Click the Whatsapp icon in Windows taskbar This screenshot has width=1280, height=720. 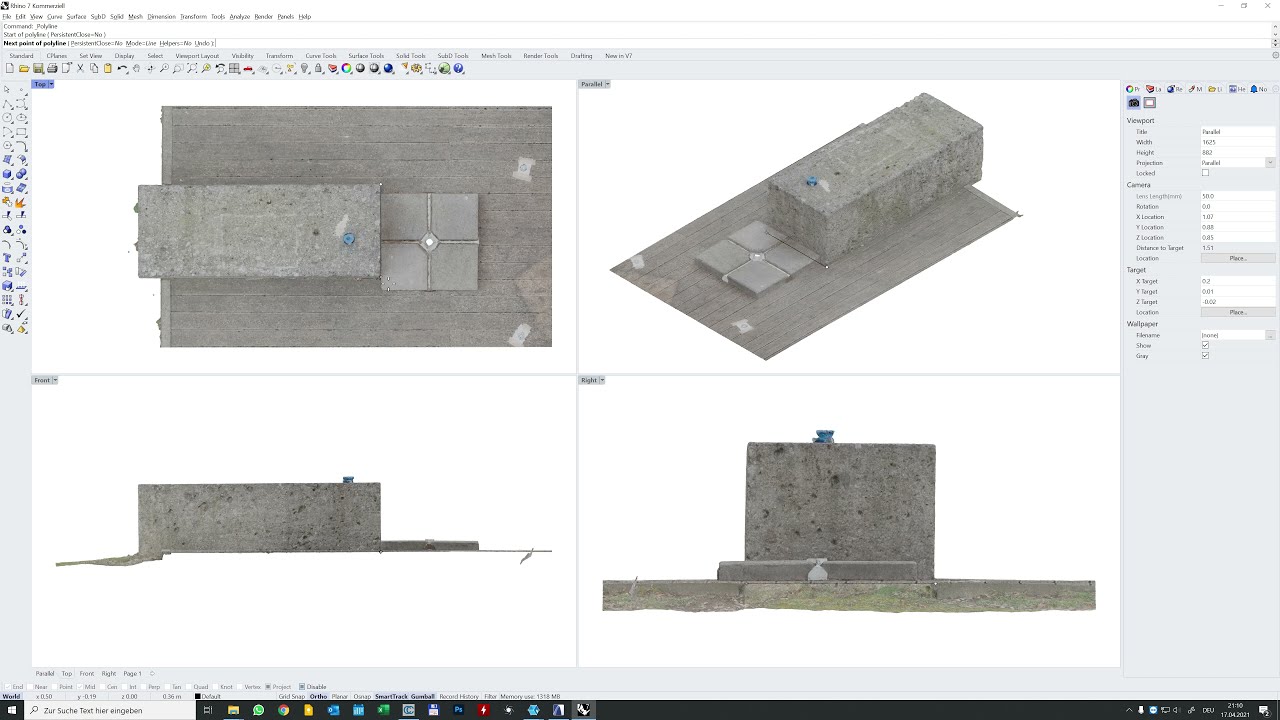pyautogui.click(x=258, y=710)
